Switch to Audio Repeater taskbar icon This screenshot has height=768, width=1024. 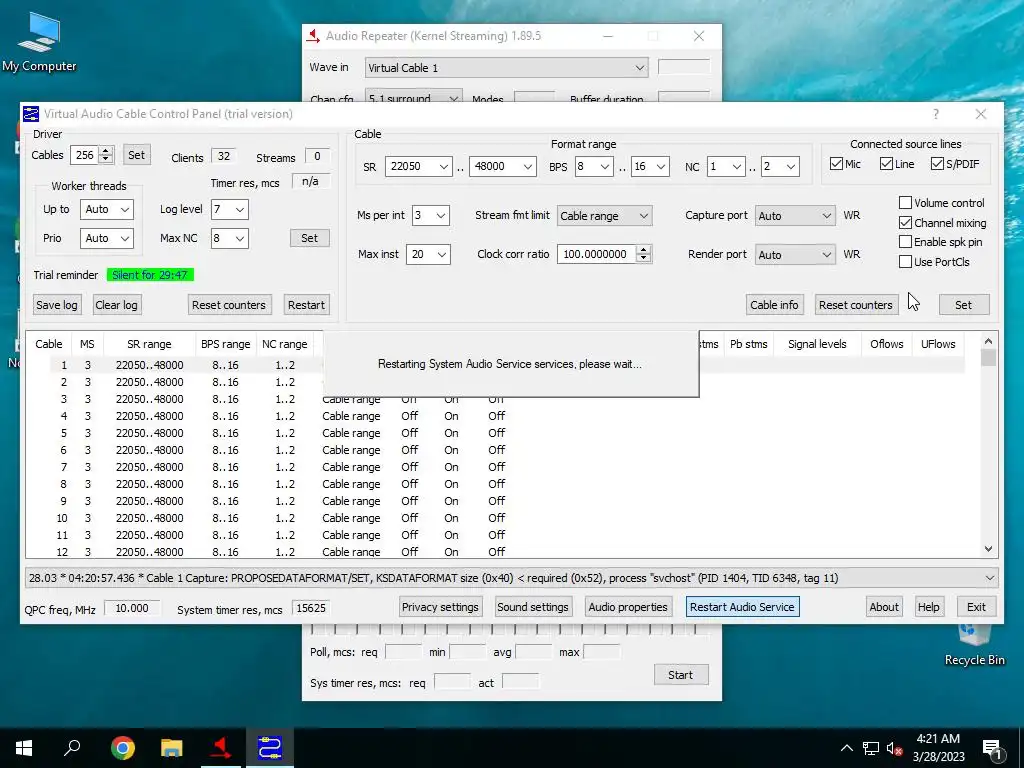[x=221, y=748]
